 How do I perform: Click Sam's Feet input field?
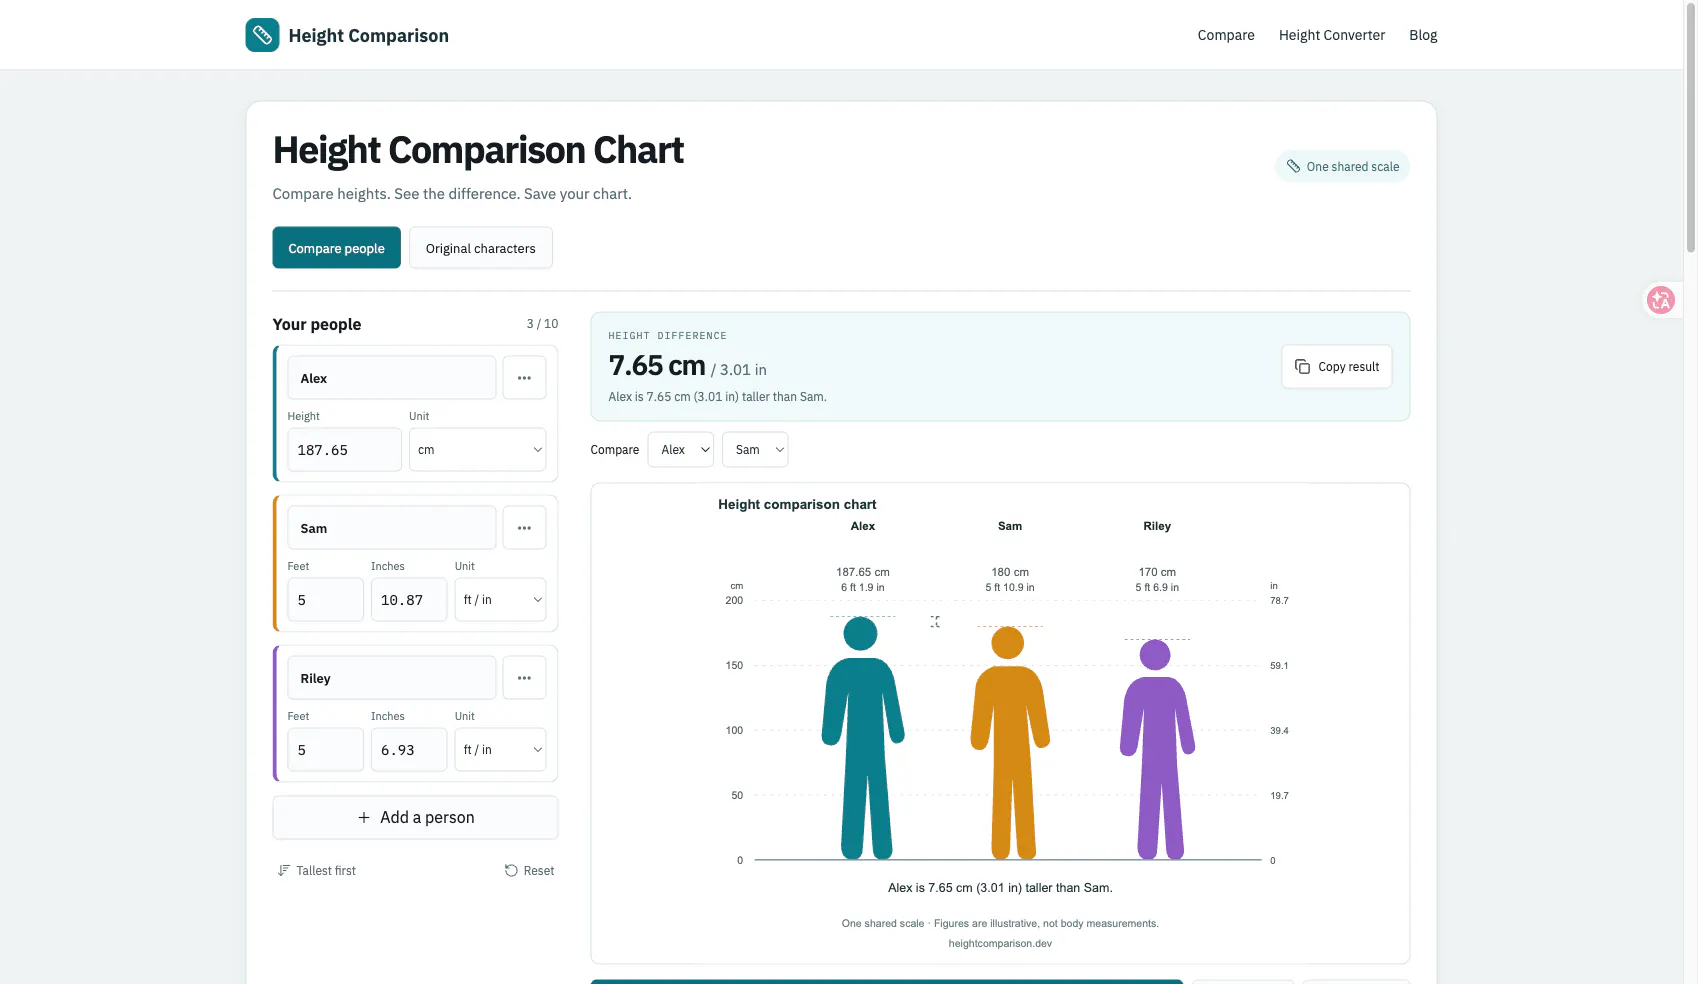(326, 600)
